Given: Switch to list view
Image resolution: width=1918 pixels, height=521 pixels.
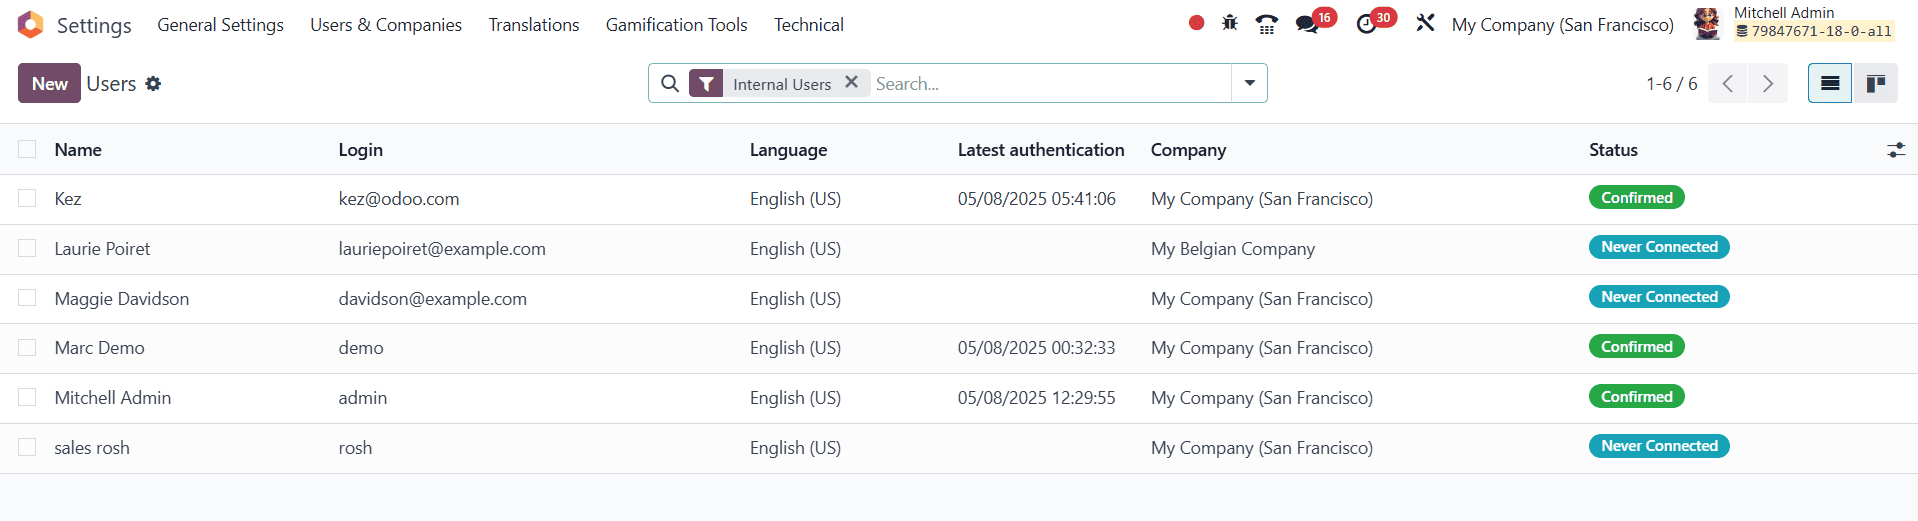Looking at the screenshot, I should pyautogui.click(x=1830, y=83).
